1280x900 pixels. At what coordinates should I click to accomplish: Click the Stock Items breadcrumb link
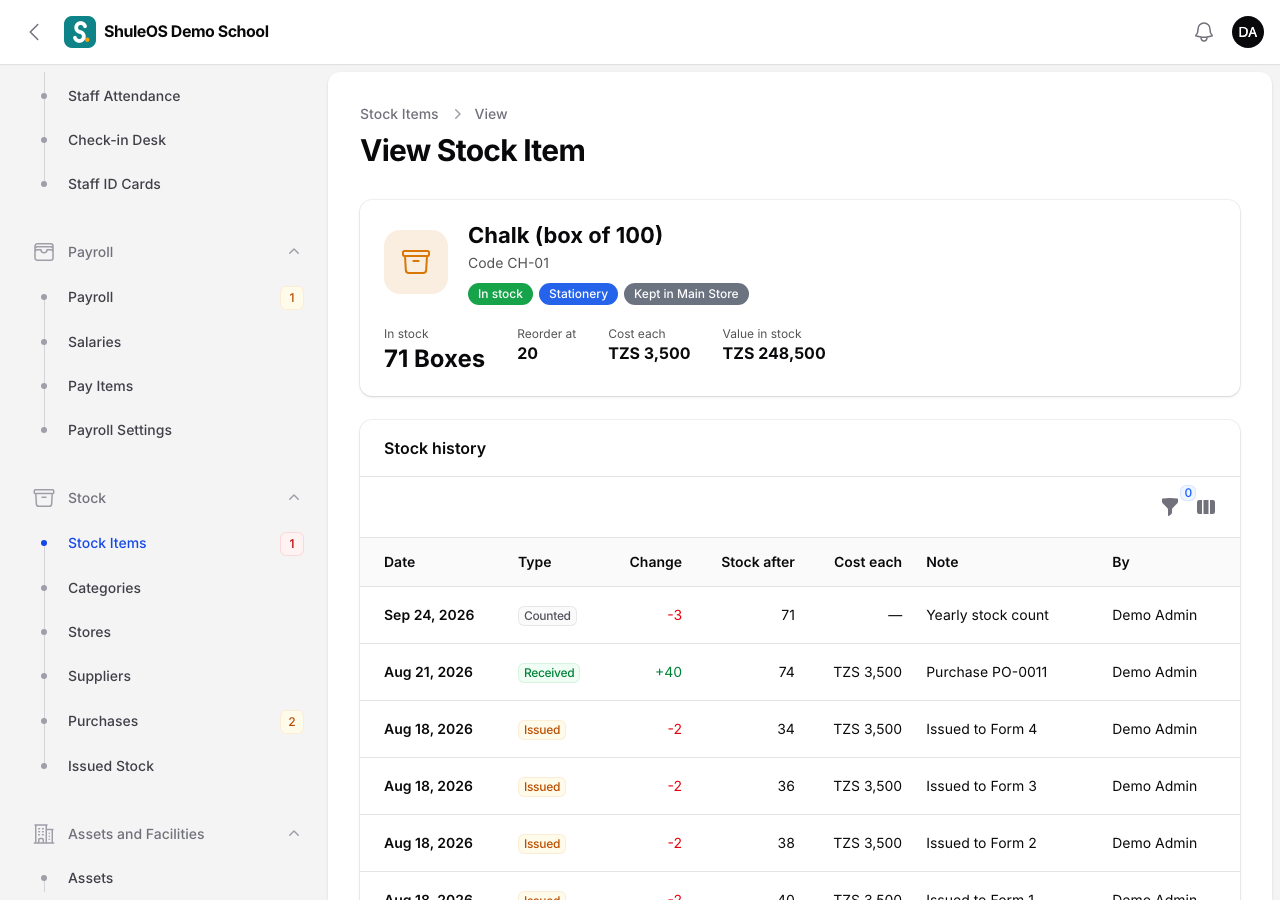pos(399,114)
